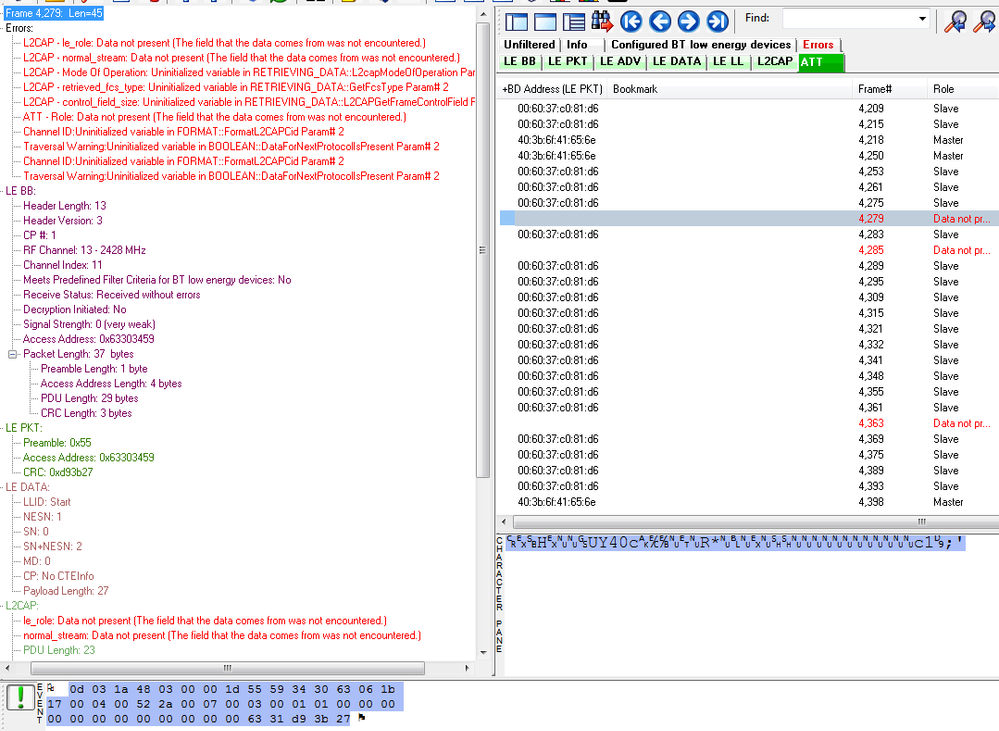999x731 pixels.
Task: Click decode pane horizontal scrollbar right arrow
Action: pos(467,668)
